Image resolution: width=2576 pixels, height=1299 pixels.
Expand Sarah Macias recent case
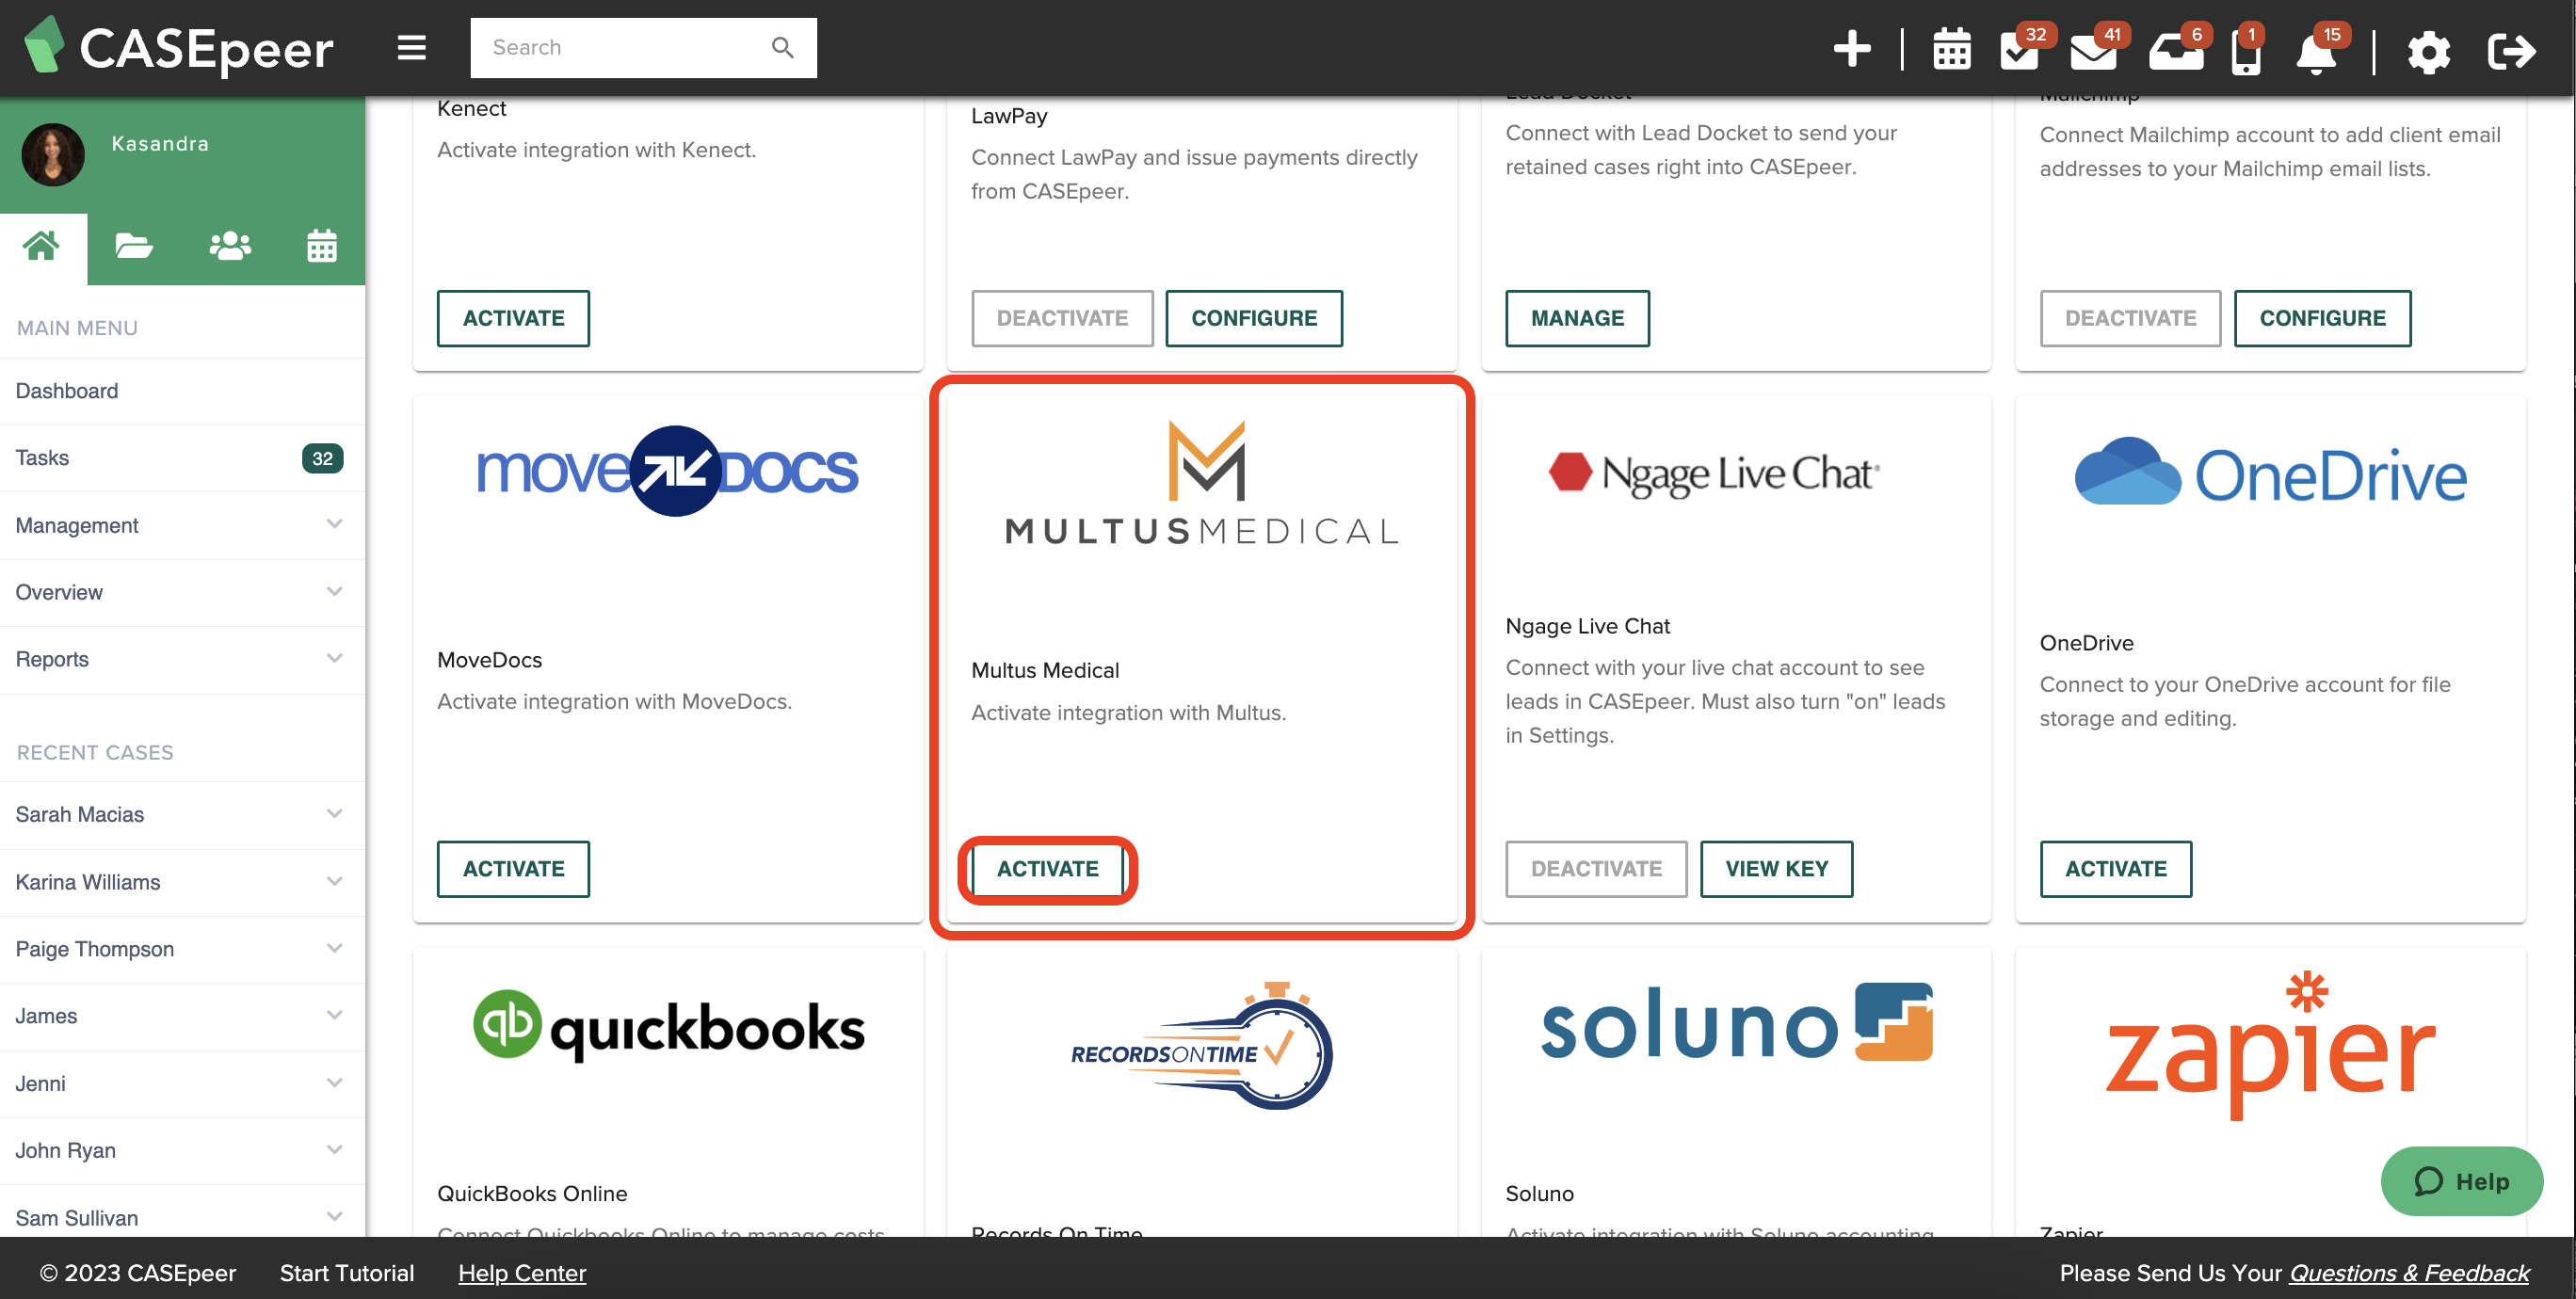[x=182, y=815]
